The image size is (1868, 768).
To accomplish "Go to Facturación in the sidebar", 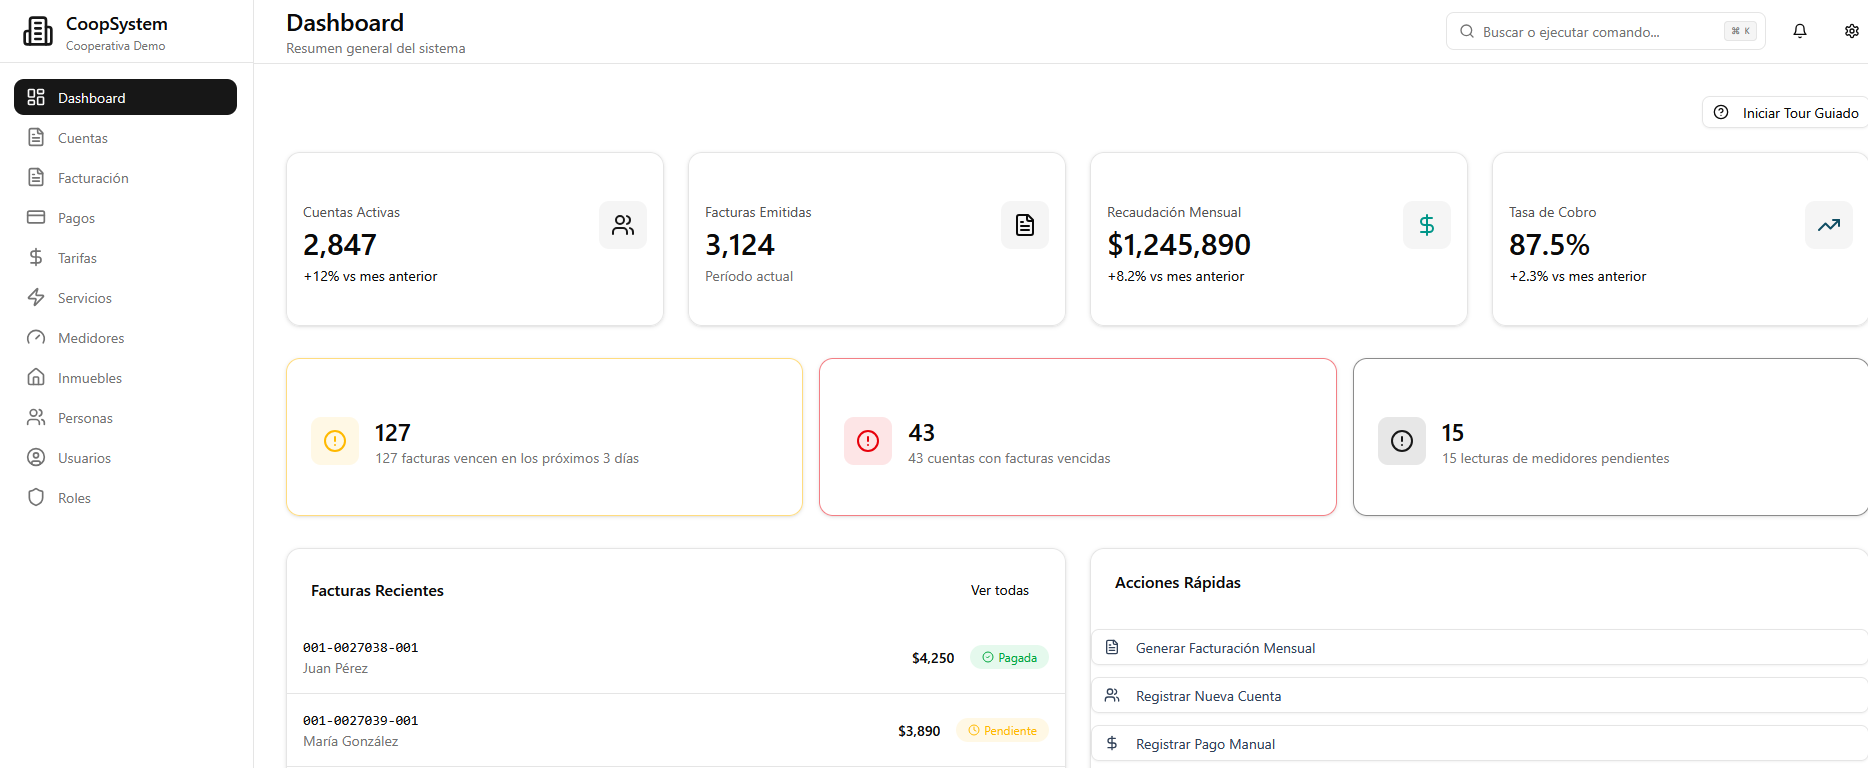I will point(93,178).
